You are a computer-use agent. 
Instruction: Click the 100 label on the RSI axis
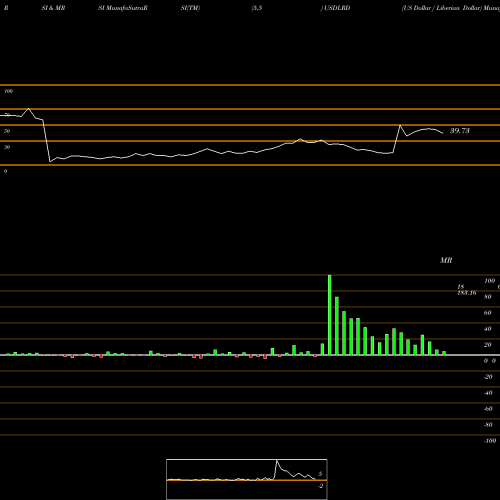pos(8,91)
